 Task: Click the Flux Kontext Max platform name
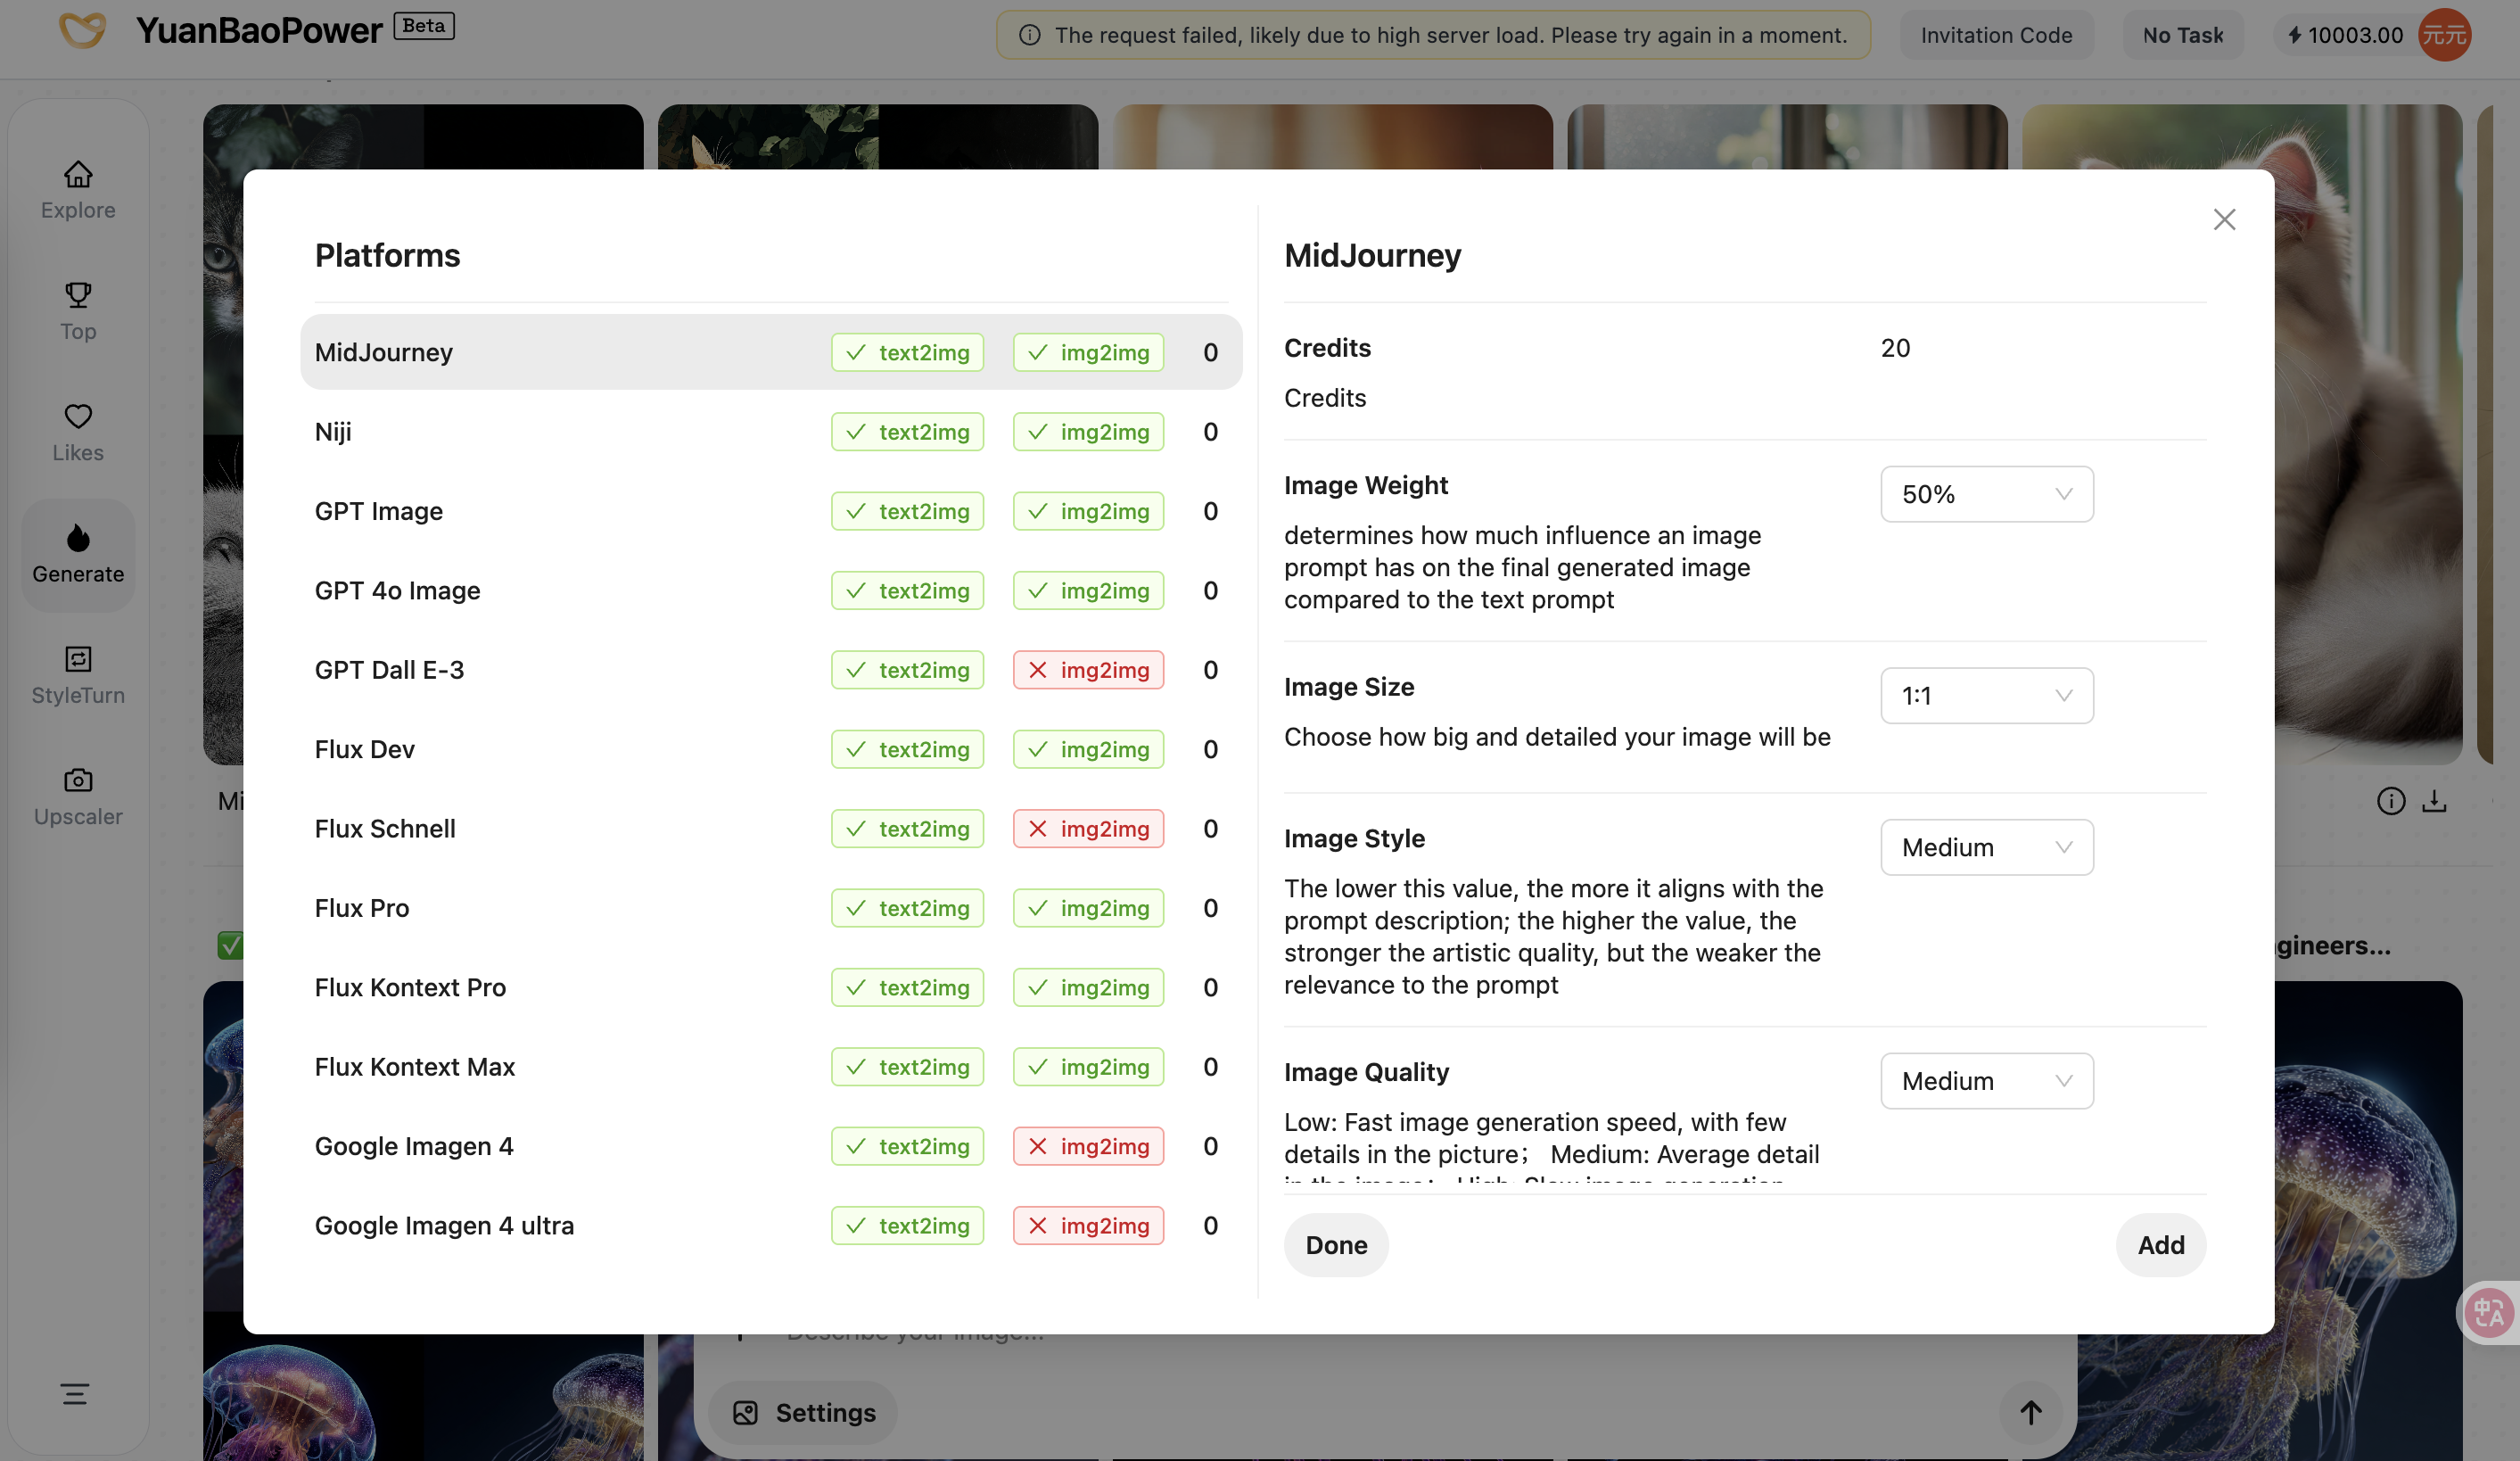415,1067
